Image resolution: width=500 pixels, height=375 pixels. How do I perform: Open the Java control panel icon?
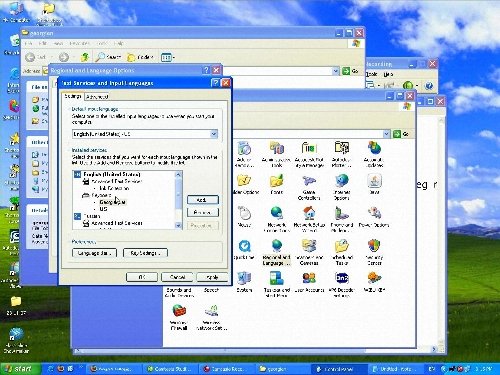pos(374,184)
